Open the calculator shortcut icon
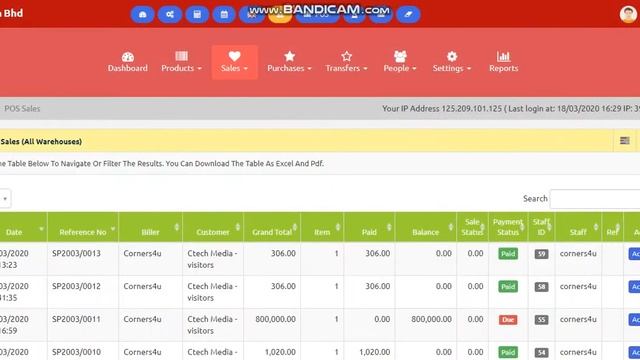This screenshot has width=640, height=360. coord(197,15)
